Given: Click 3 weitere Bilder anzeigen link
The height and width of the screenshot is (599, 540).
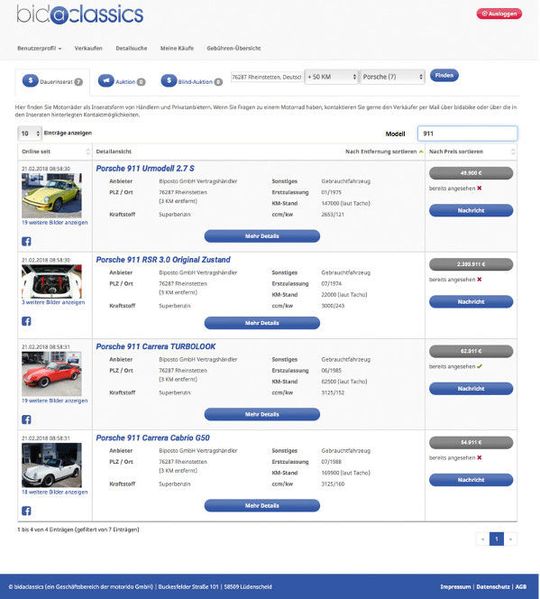Looking at the screenshot, I should point(53,302).
